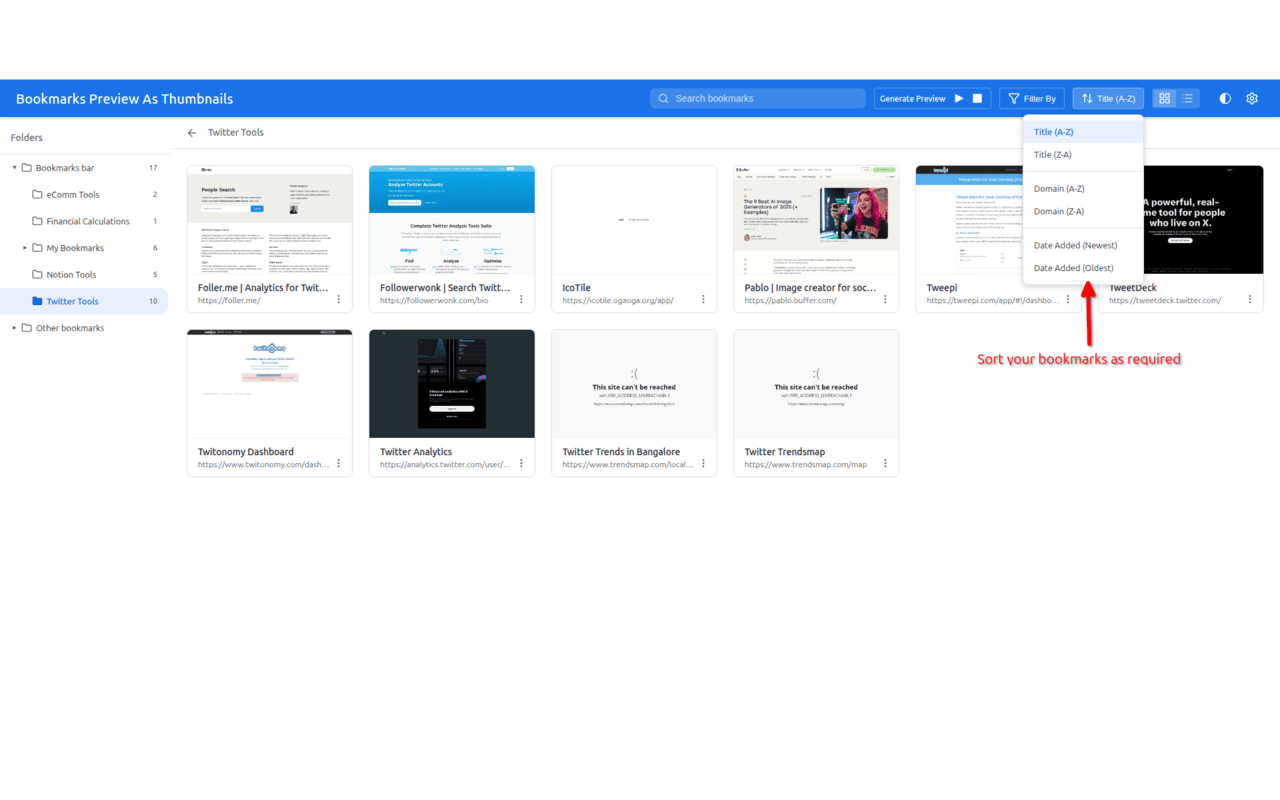Select the Twitter Tools folder
This screenshot has height=800, width=1280.
[84, 301]
